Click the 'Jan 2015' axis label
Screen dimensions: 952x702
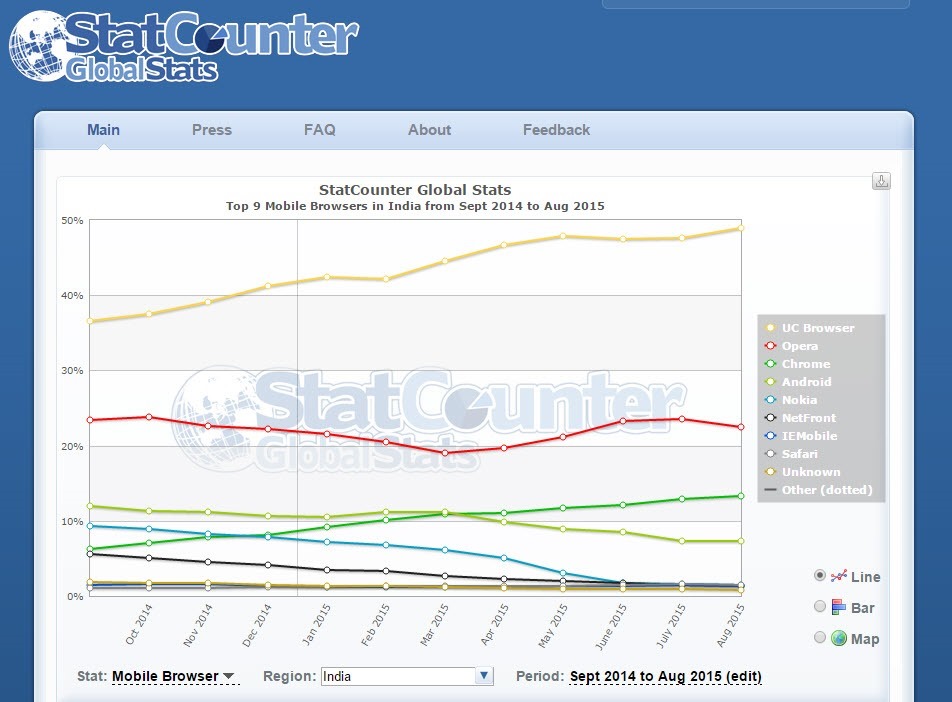click(x=316, y=624)
